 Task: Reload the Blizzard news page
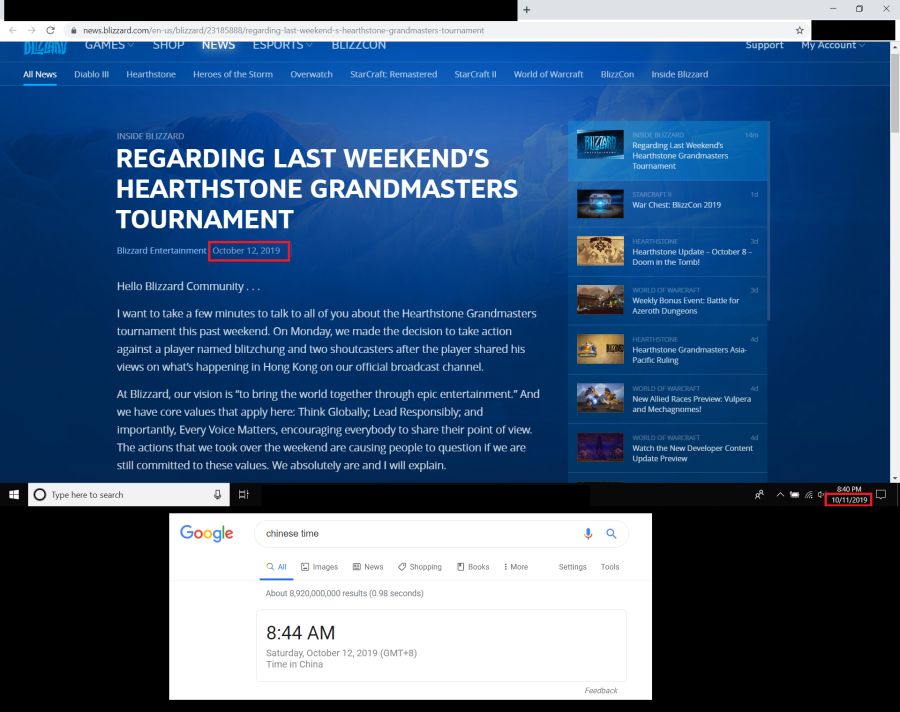pos(51,30)
